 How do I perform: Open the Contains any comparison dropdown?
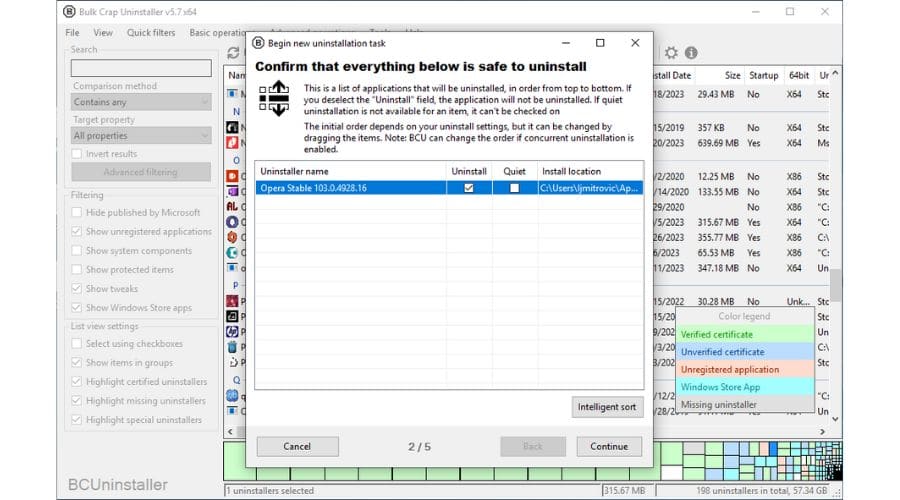pos(141,102)
